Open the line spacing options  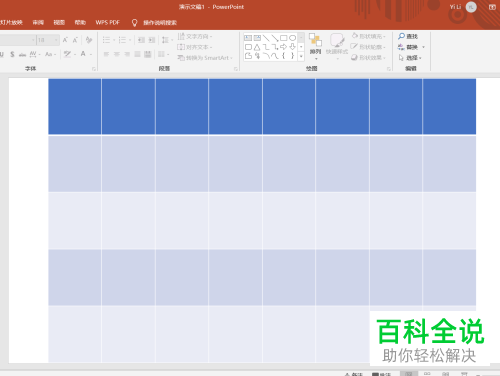[167, 40]
